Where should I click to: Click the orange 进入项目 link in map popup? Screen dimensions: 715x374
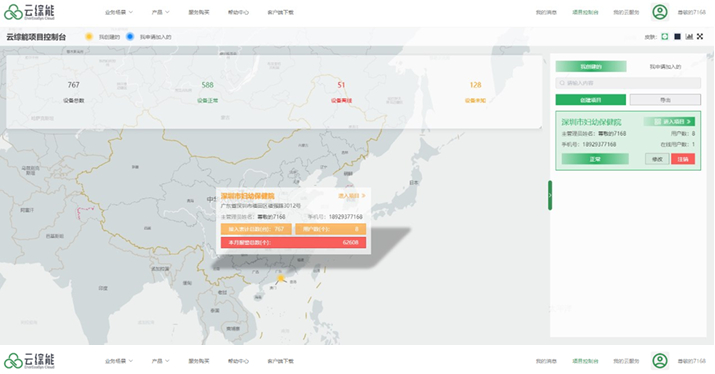(x=352, y=196)
